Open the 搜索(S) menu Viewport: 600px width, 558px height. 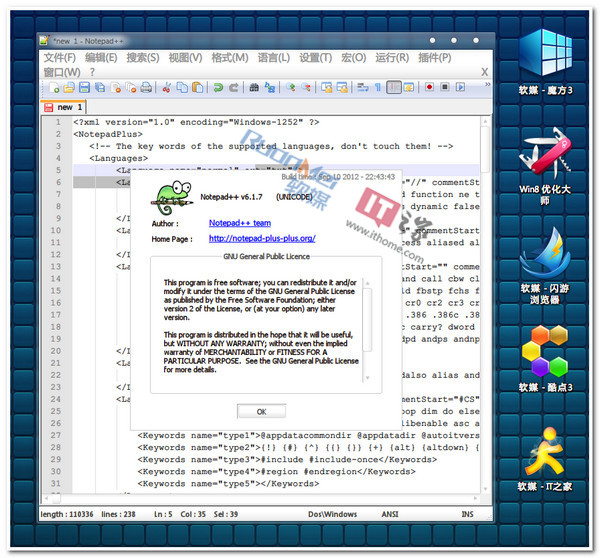[x=143, y=58]
